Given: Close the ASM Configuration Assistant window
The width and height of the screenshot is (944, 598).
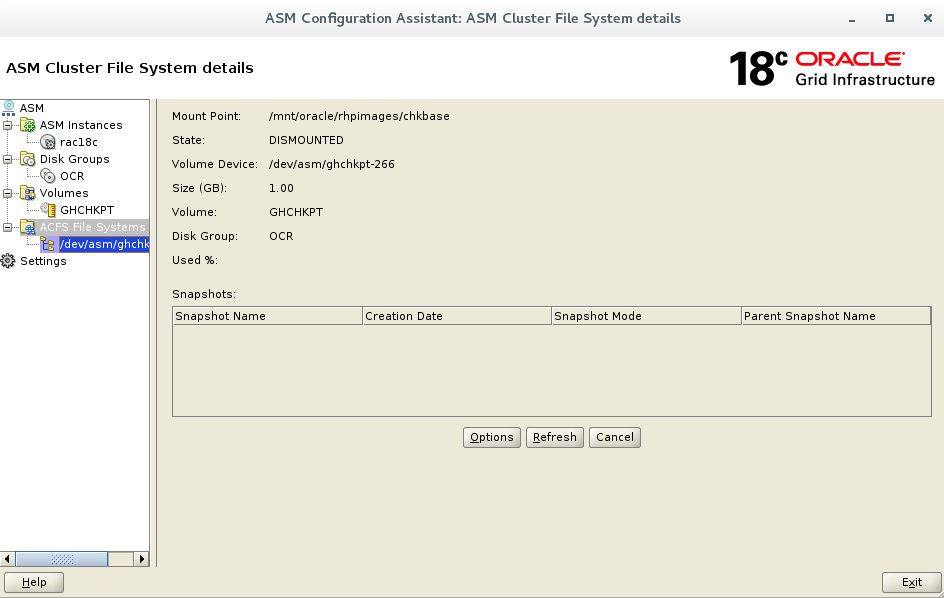Looking at the screenshot, I should (928, 18).
